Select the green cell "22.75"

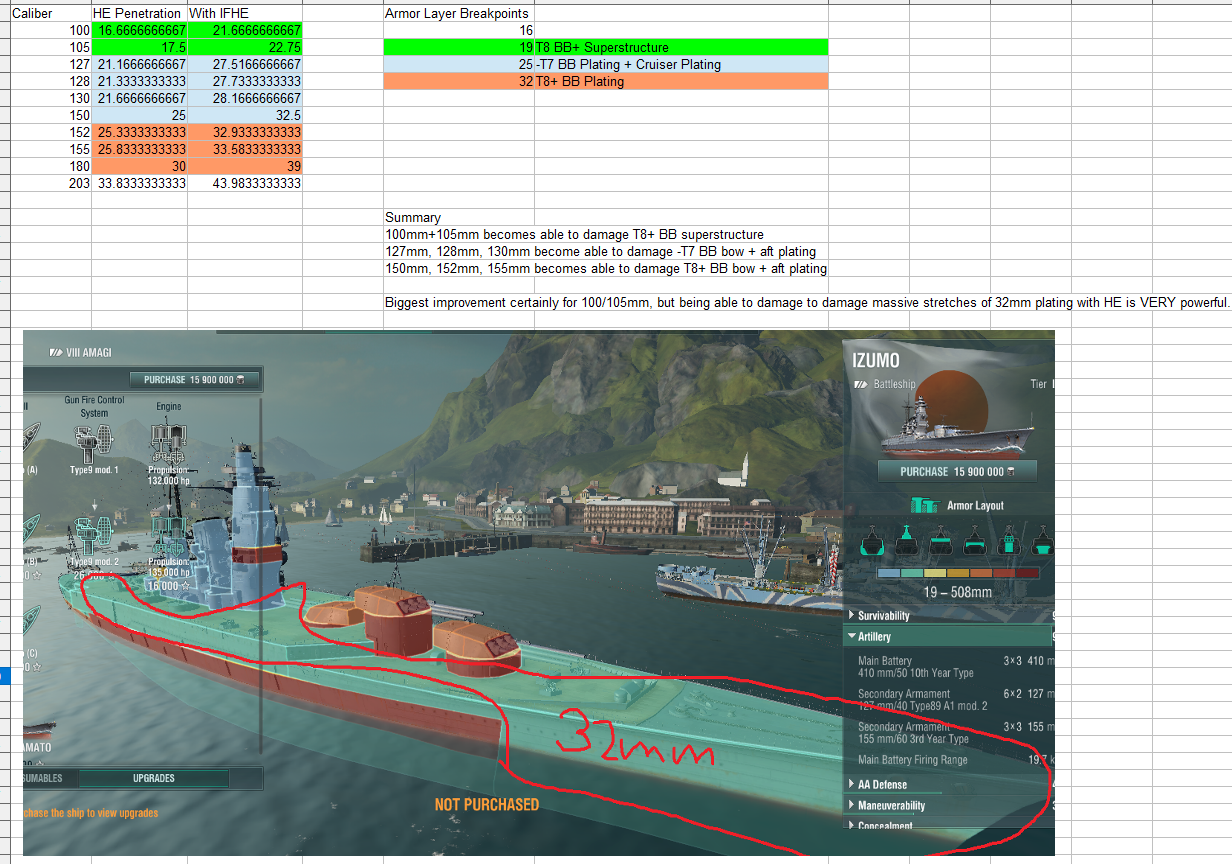pyautogui.click(x=245, y=48)
